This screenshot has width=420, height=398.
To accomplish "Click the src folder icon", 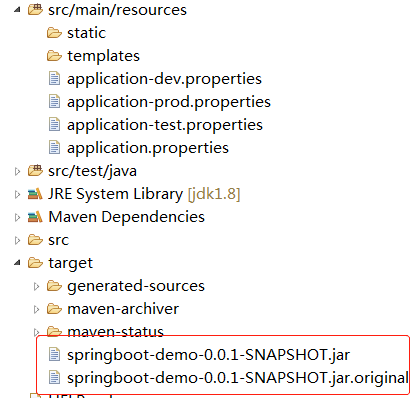I will (x=35, y=240).
